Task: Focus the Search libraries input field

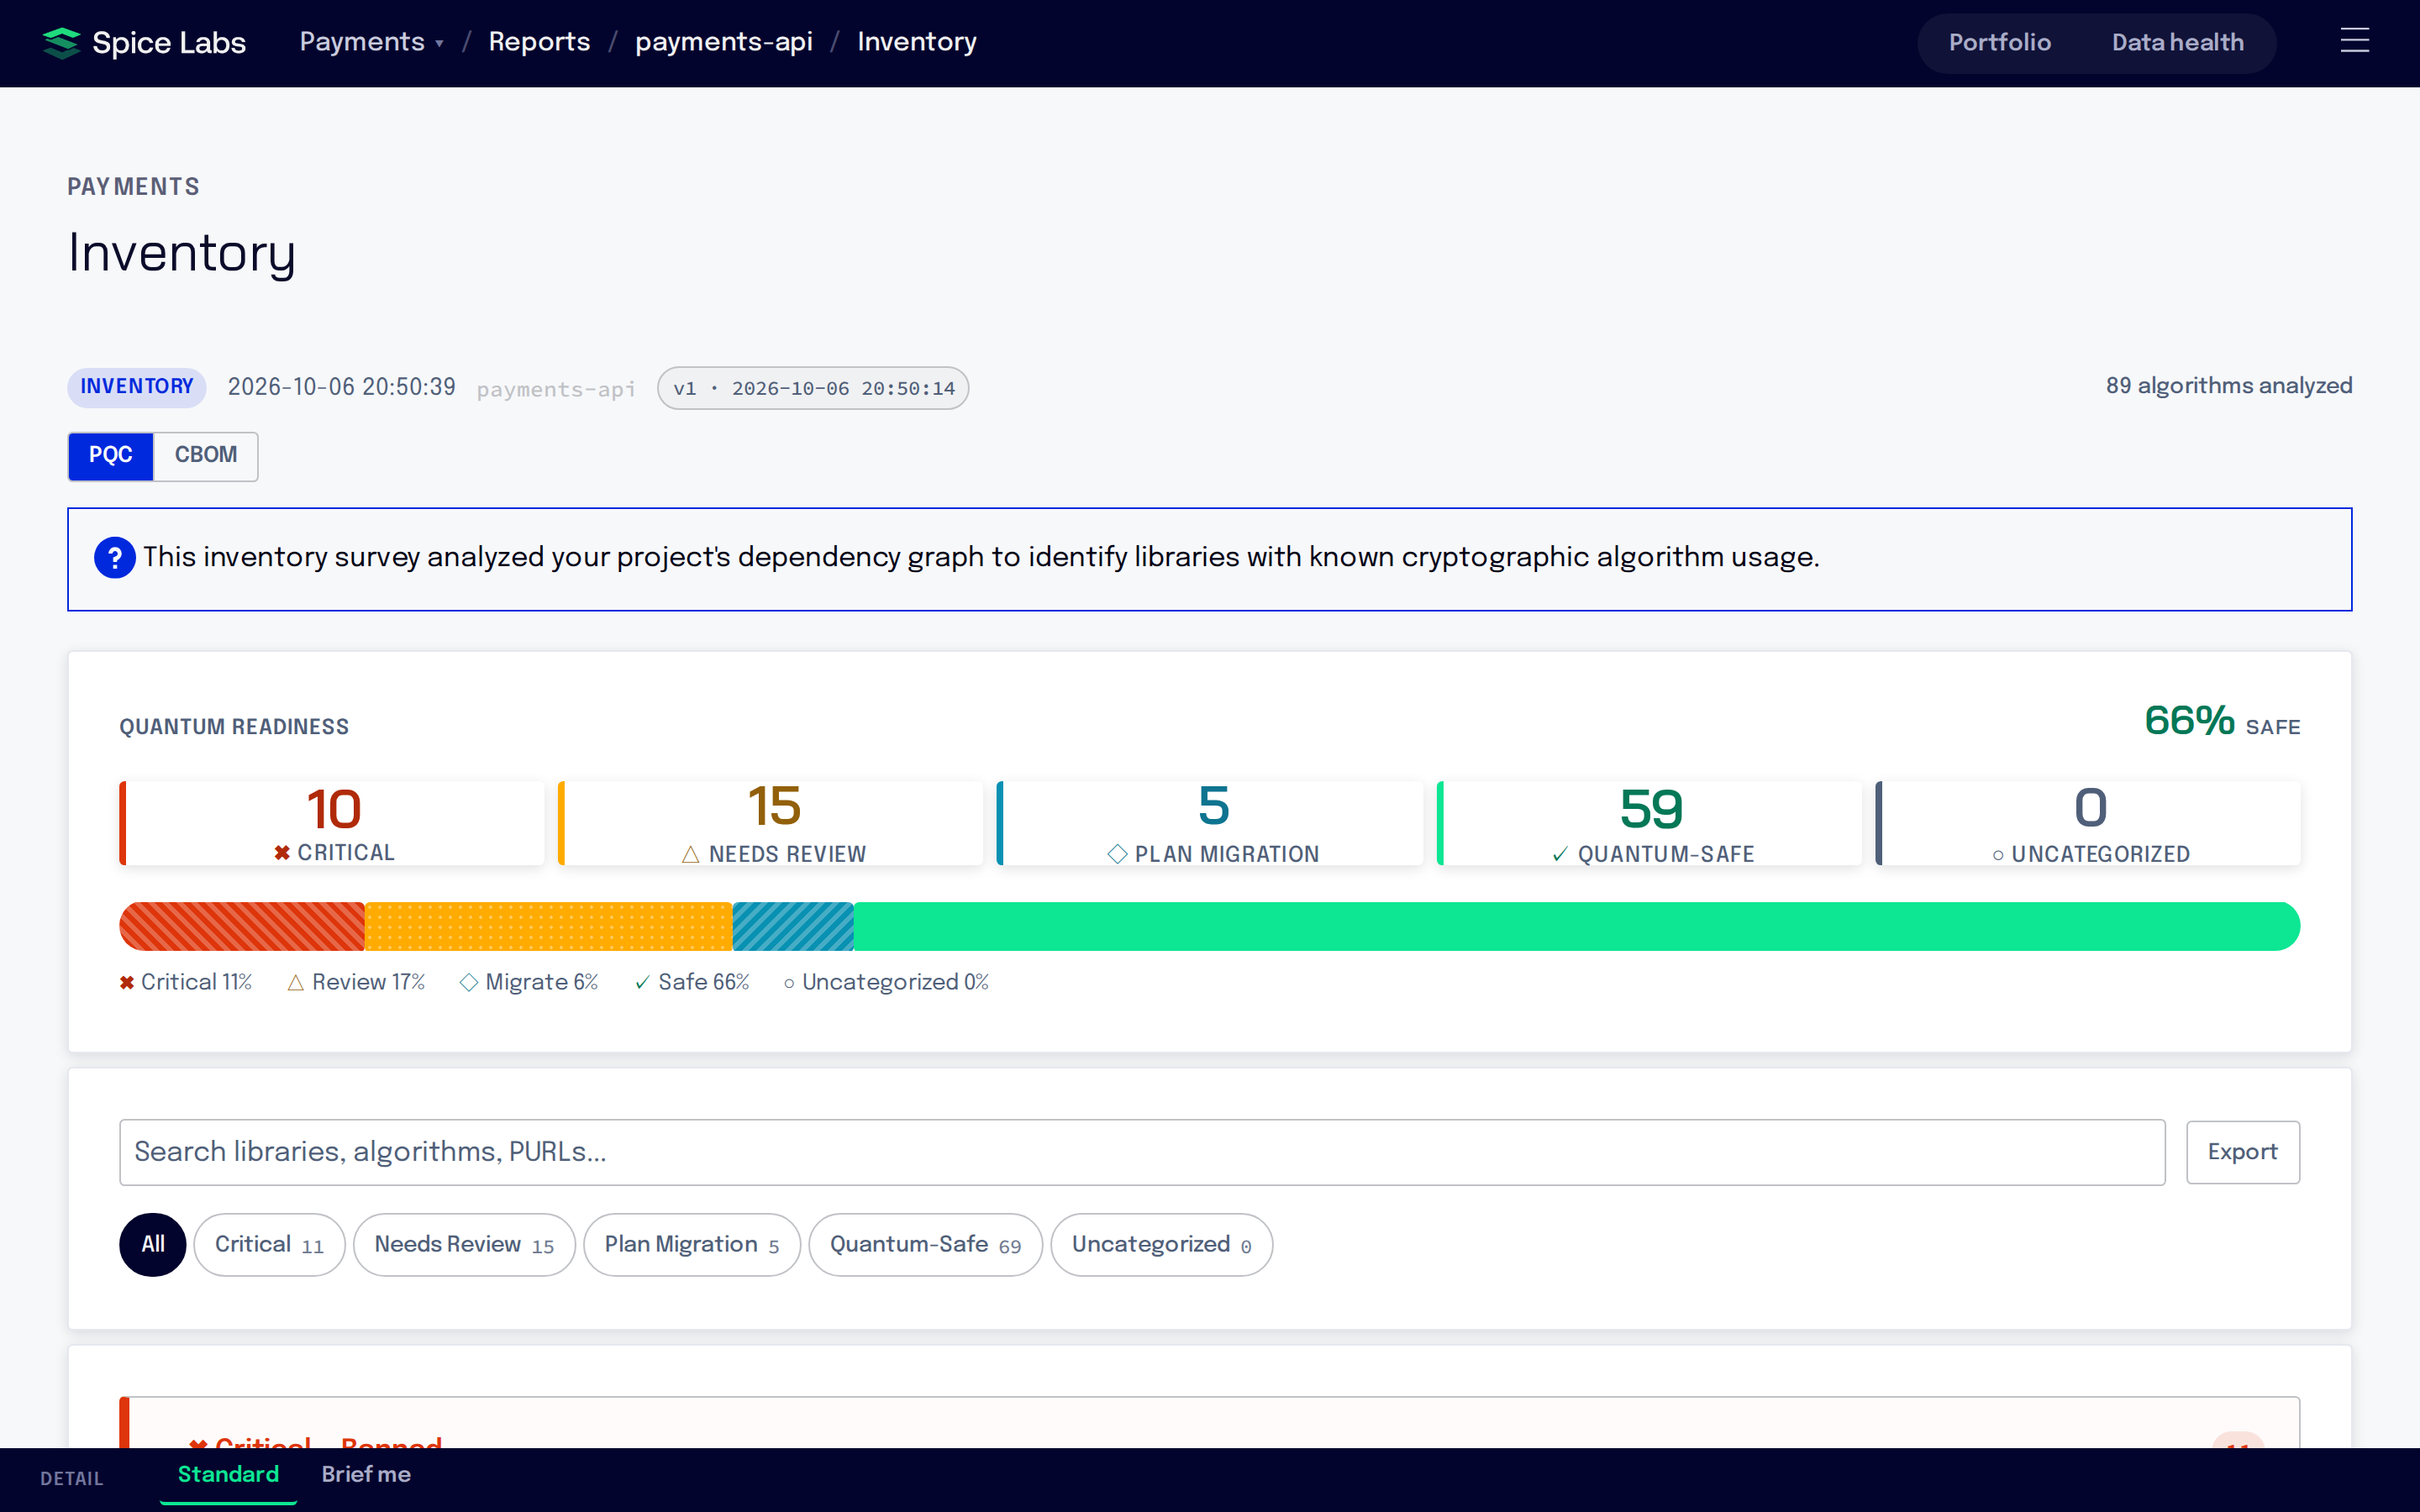Action: pos(1142,1152)
